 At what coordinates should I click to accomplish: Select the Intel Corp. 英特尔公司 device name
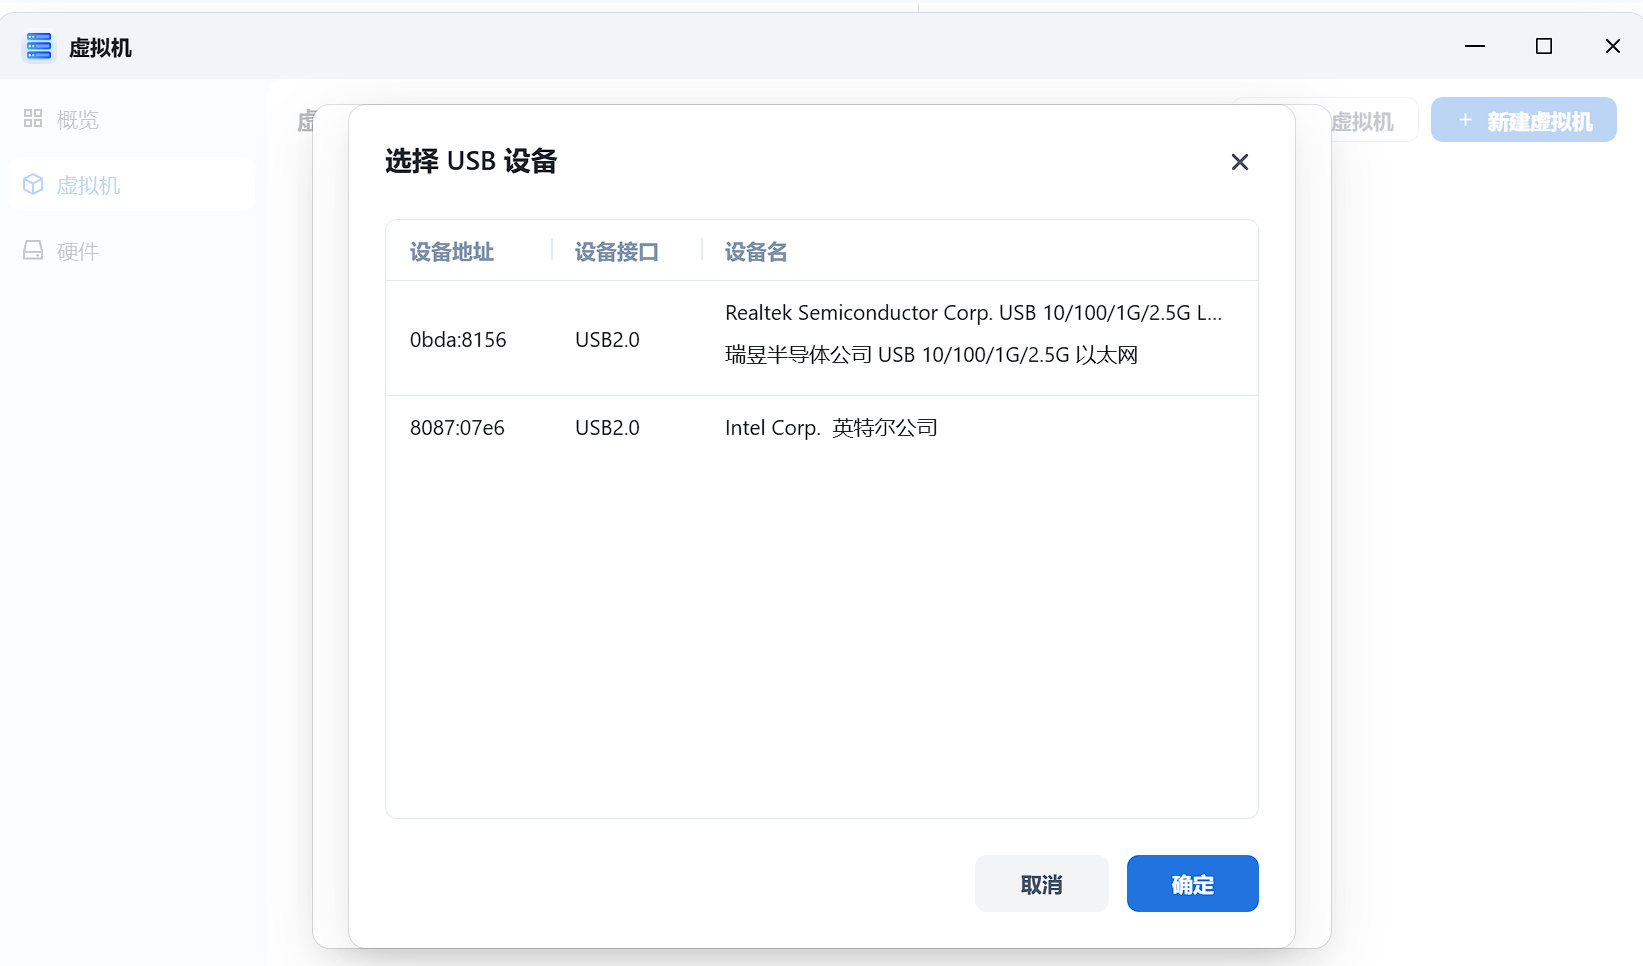[x=831, y=428]
